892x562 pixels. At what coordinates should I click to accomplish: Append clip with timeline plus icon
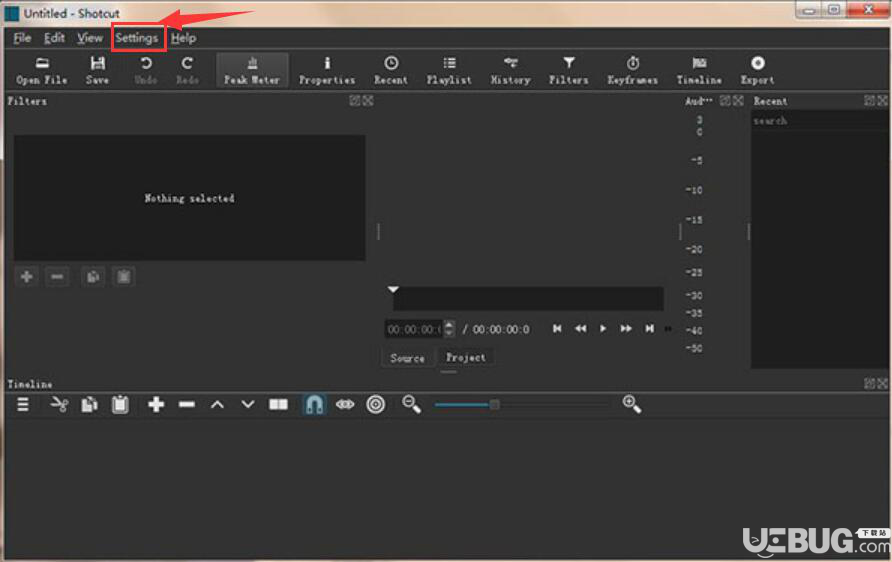[156, 404]
